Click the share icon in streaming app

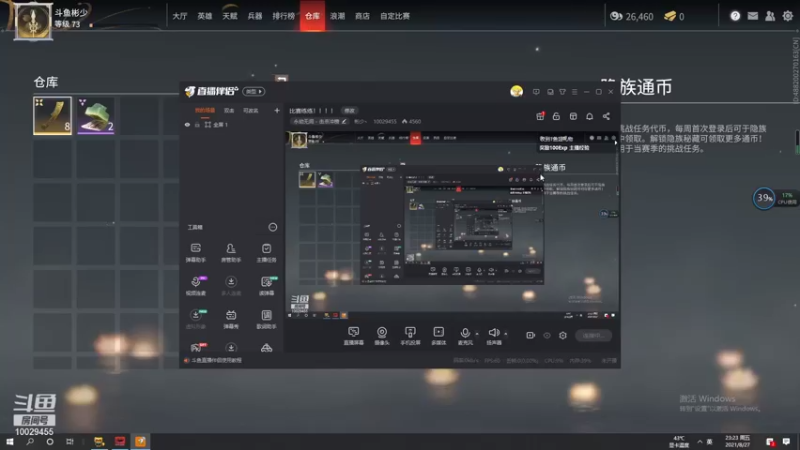pyautogui.click(x=606, y=116)
